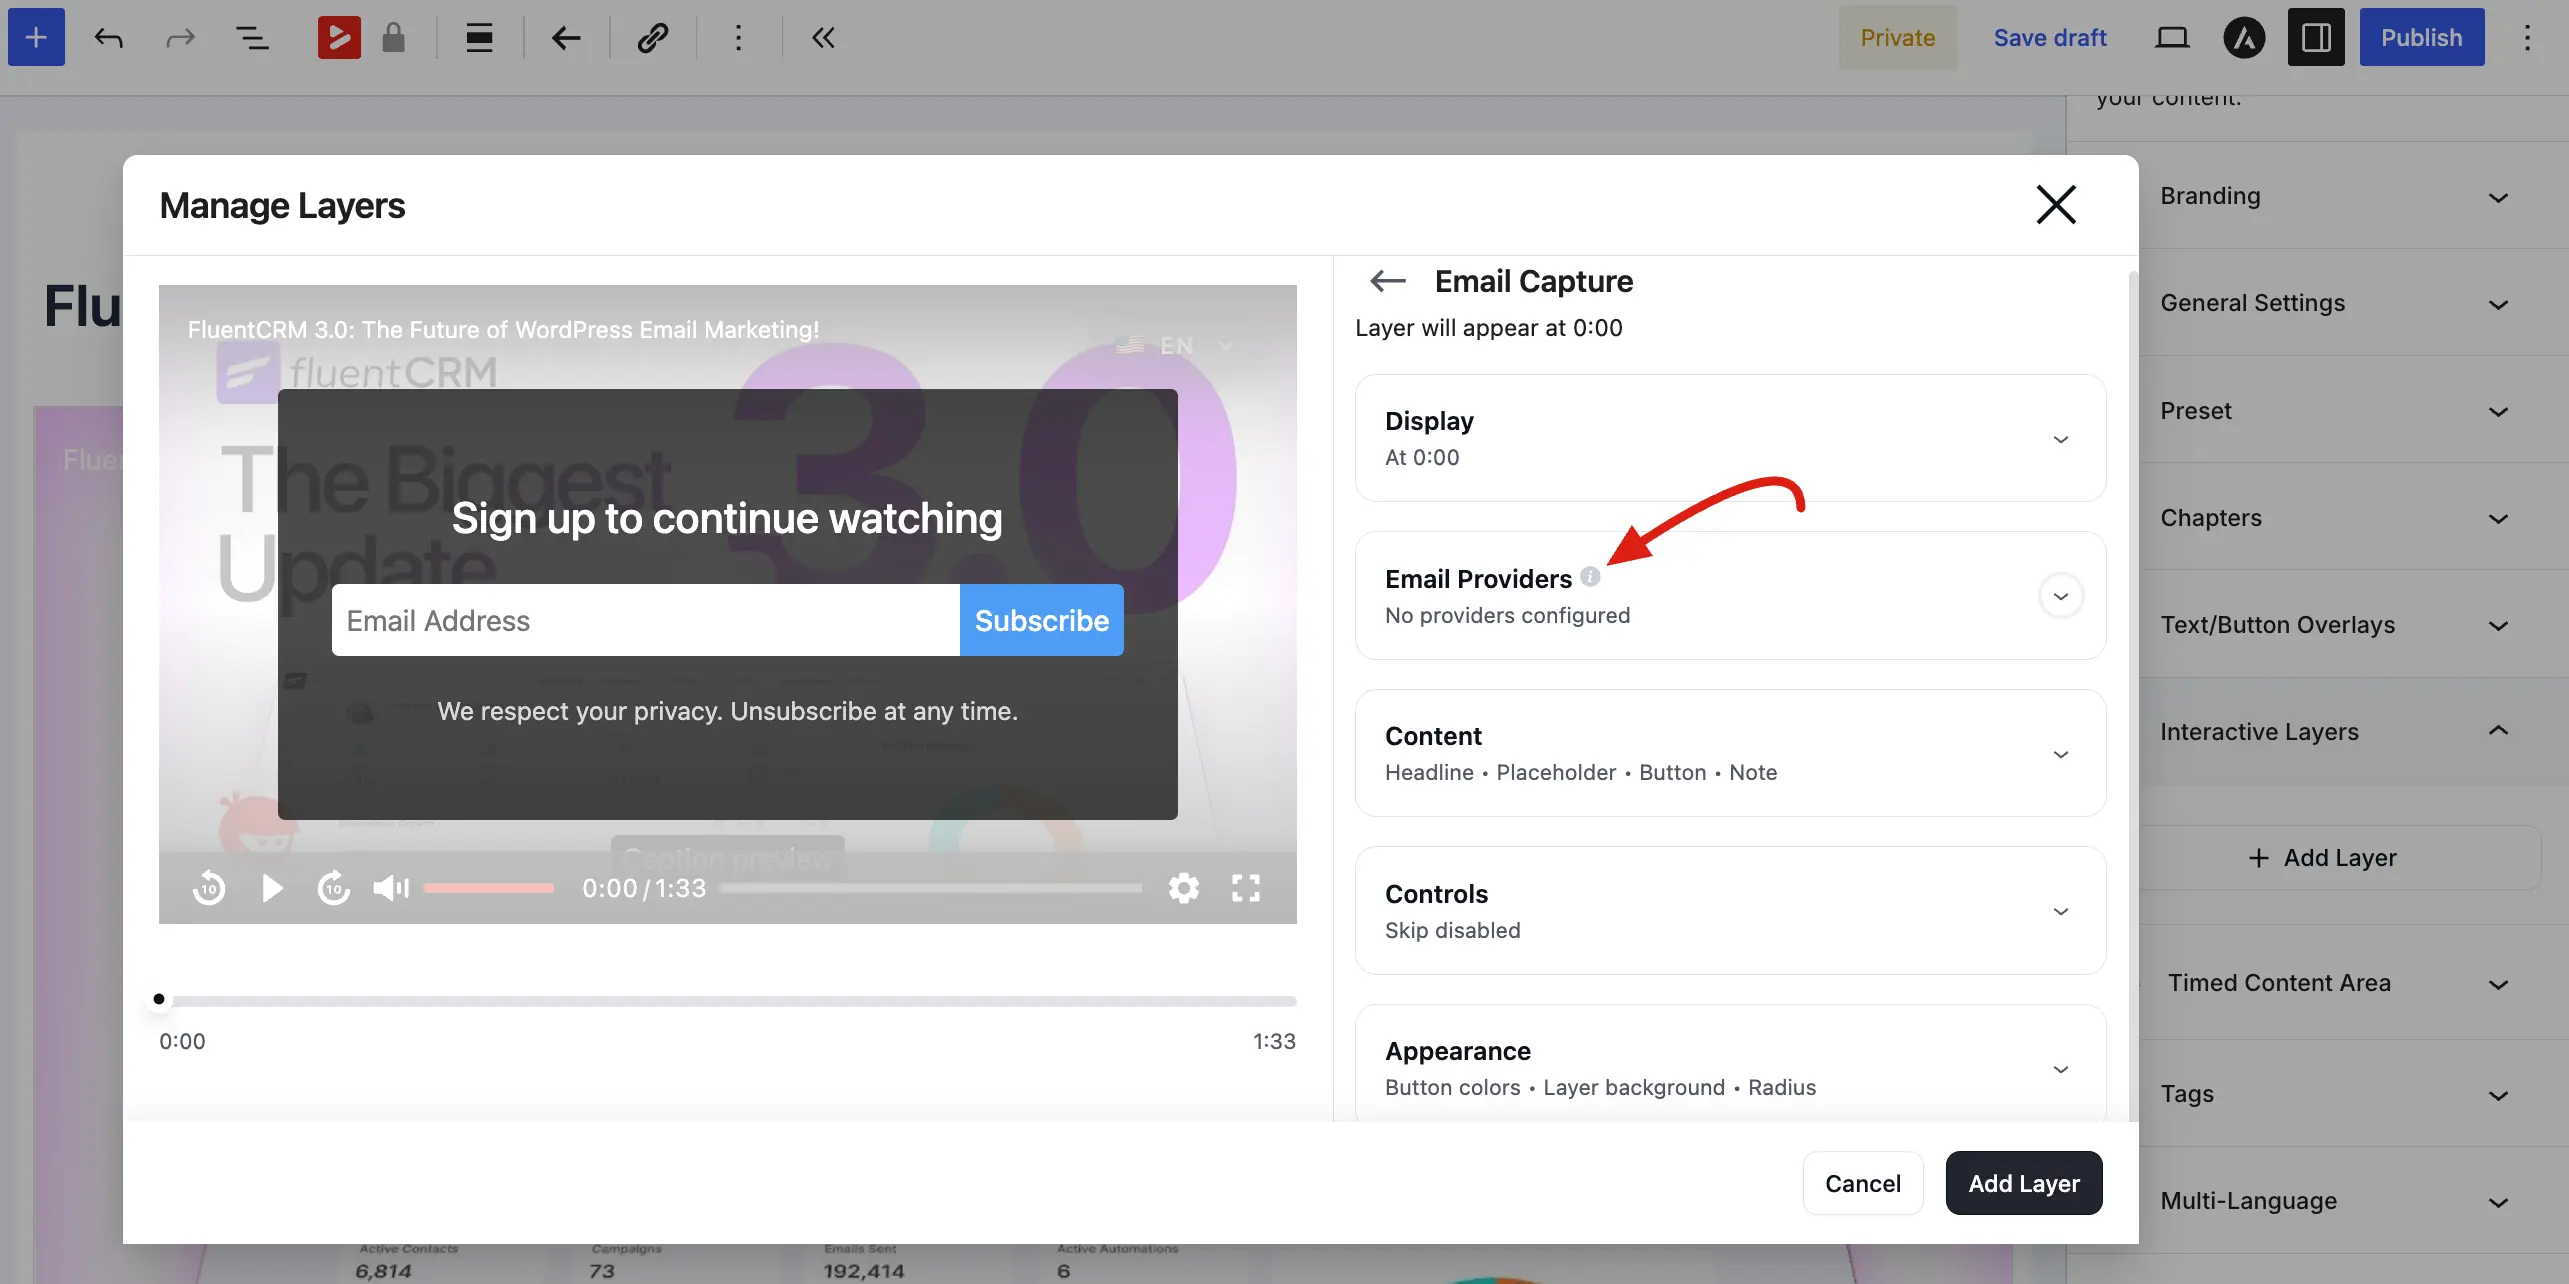2569x1284 pixels.
Task: Open the video player settings gear
Action: click(x=1184, y=888)
